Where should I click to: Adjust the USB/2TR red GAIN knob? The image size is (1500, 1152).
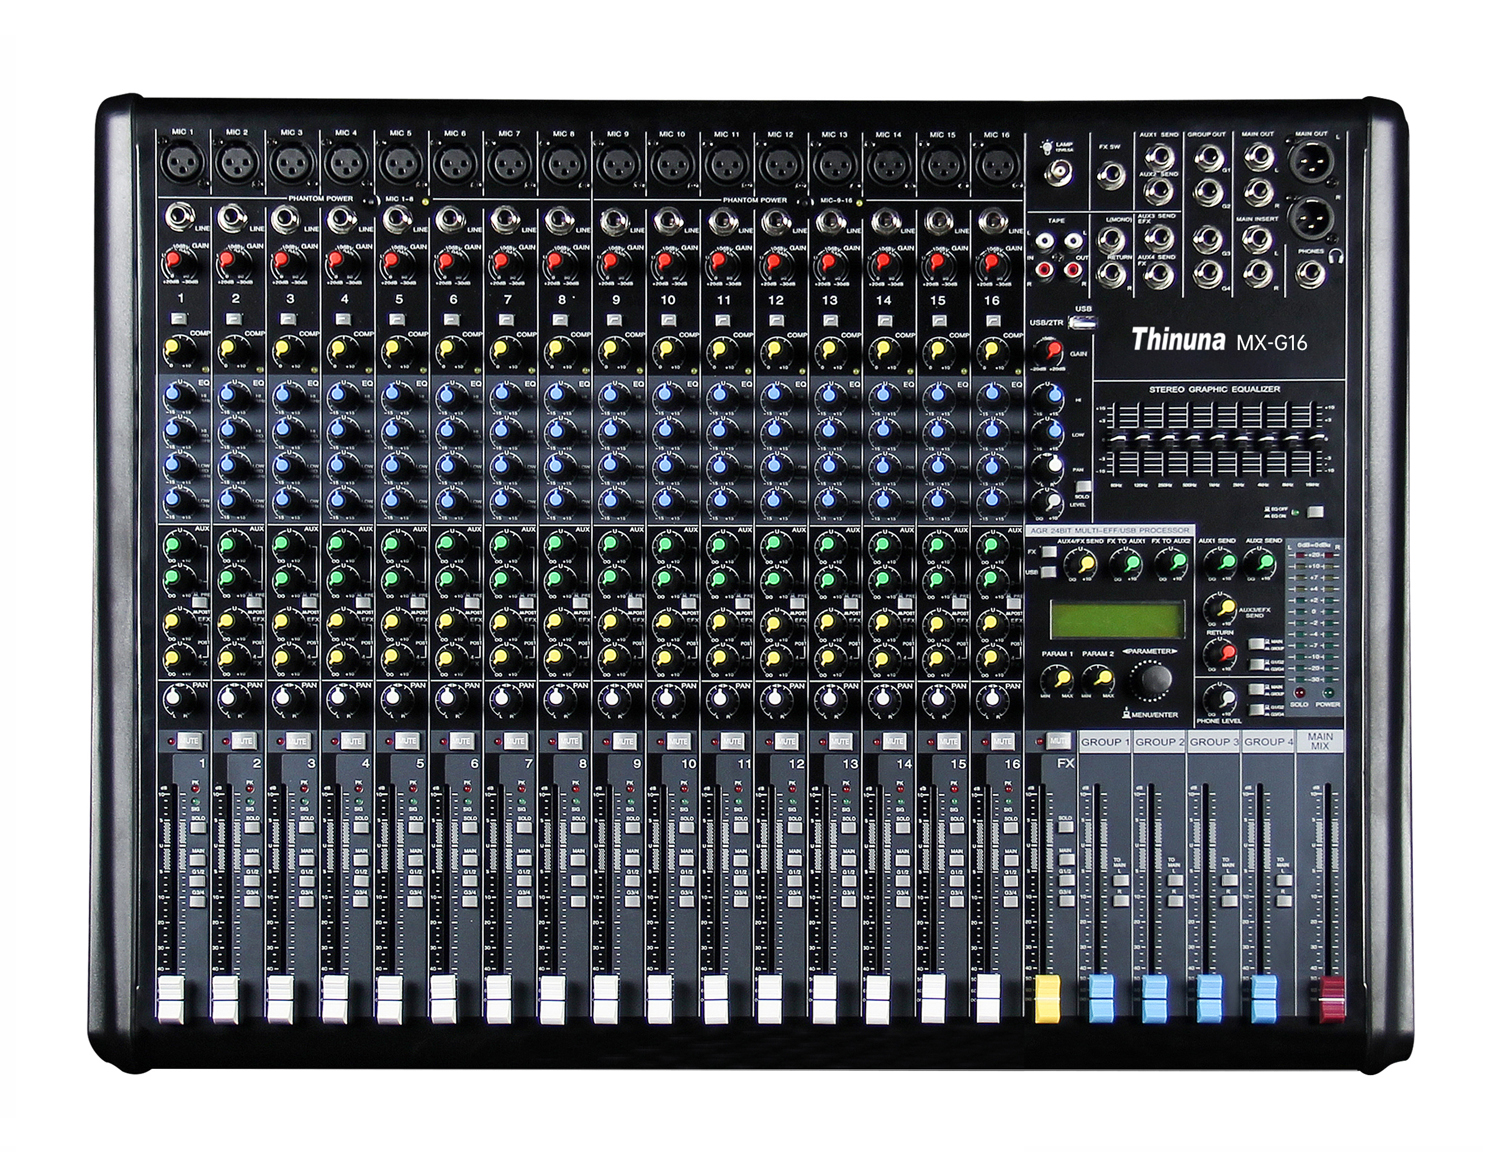pyautogui.click(x=1050, y=350)
